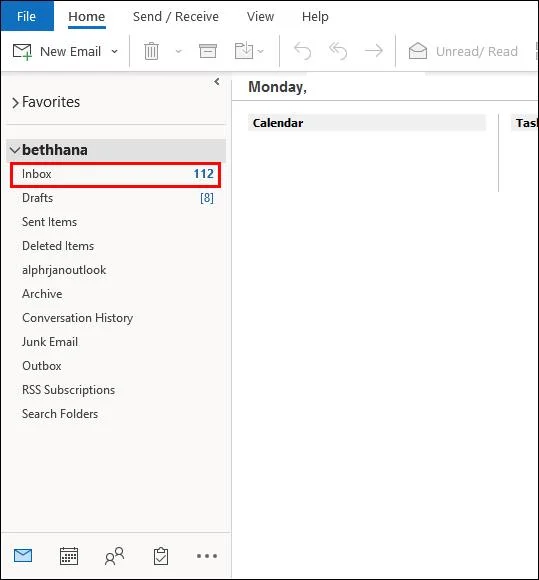Click the Reply arrow icon
The width and height of the screenshot is (539, 580).
[302, 51]
